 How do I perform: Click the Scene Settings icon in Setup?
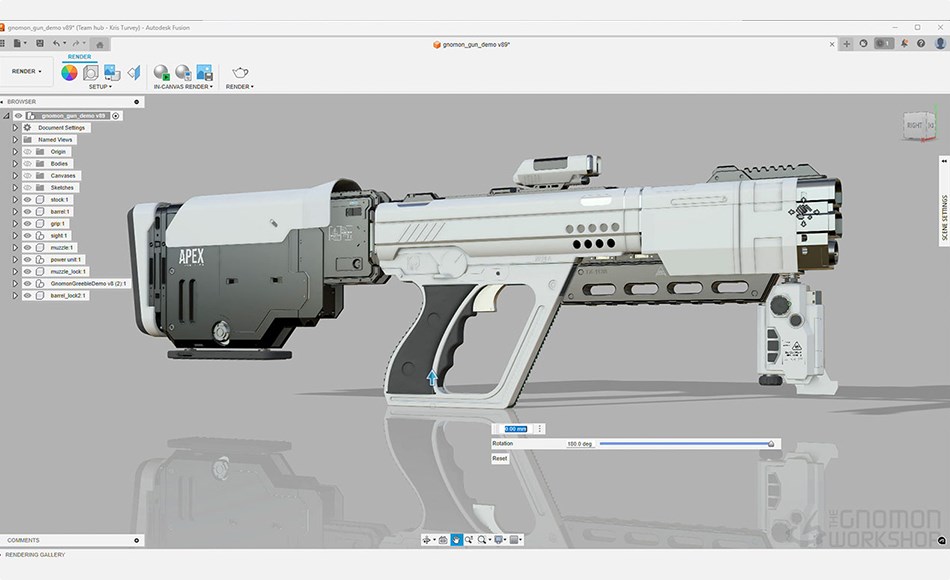click(91, 72)
